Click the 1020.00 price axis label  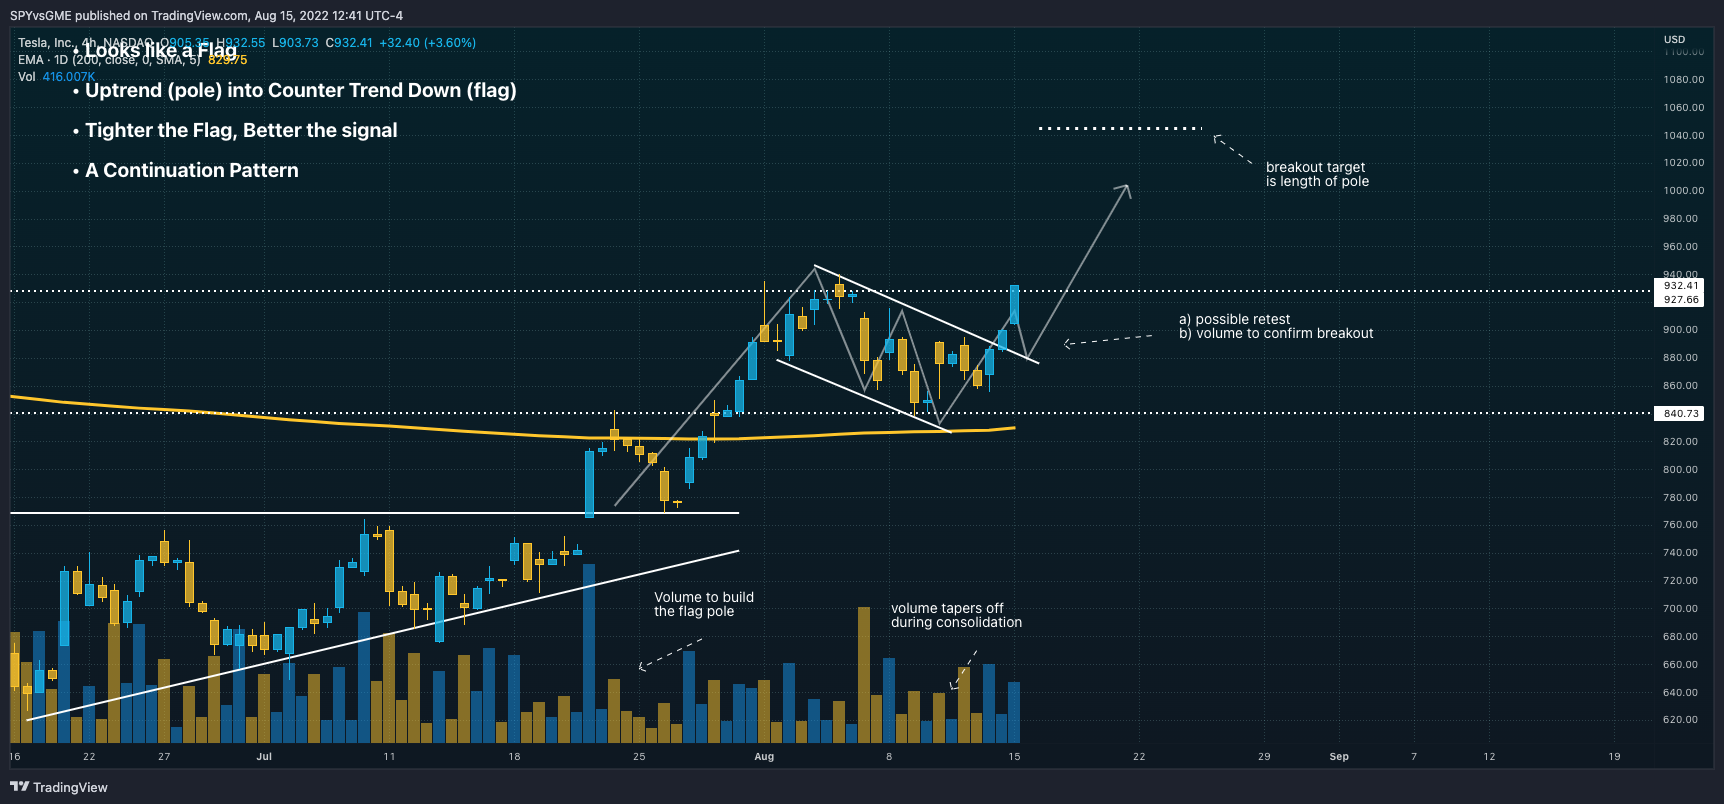tap(1684, 162)
